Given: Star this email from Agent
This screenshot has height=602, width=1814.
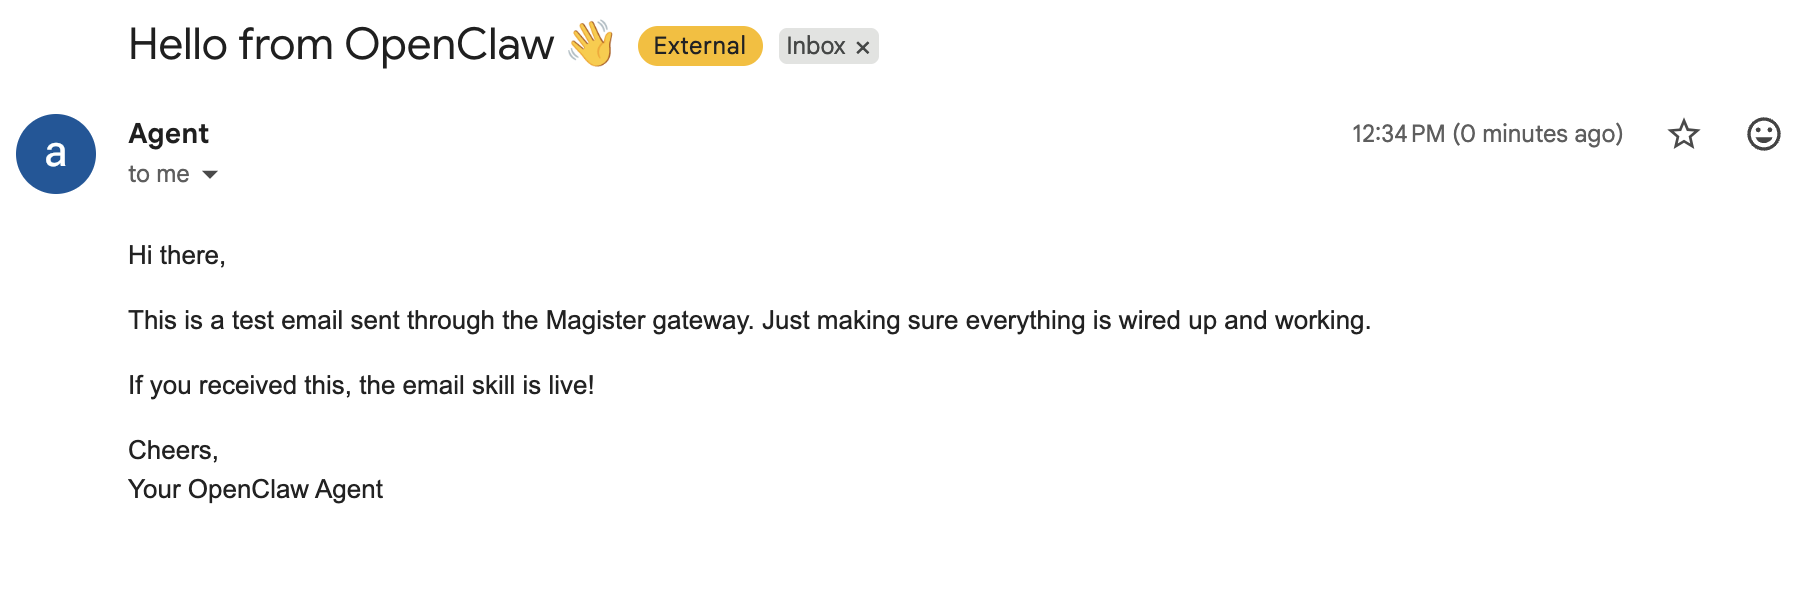Looking at the screenshot, I should pyautogui.click(x=1684, y=134).
